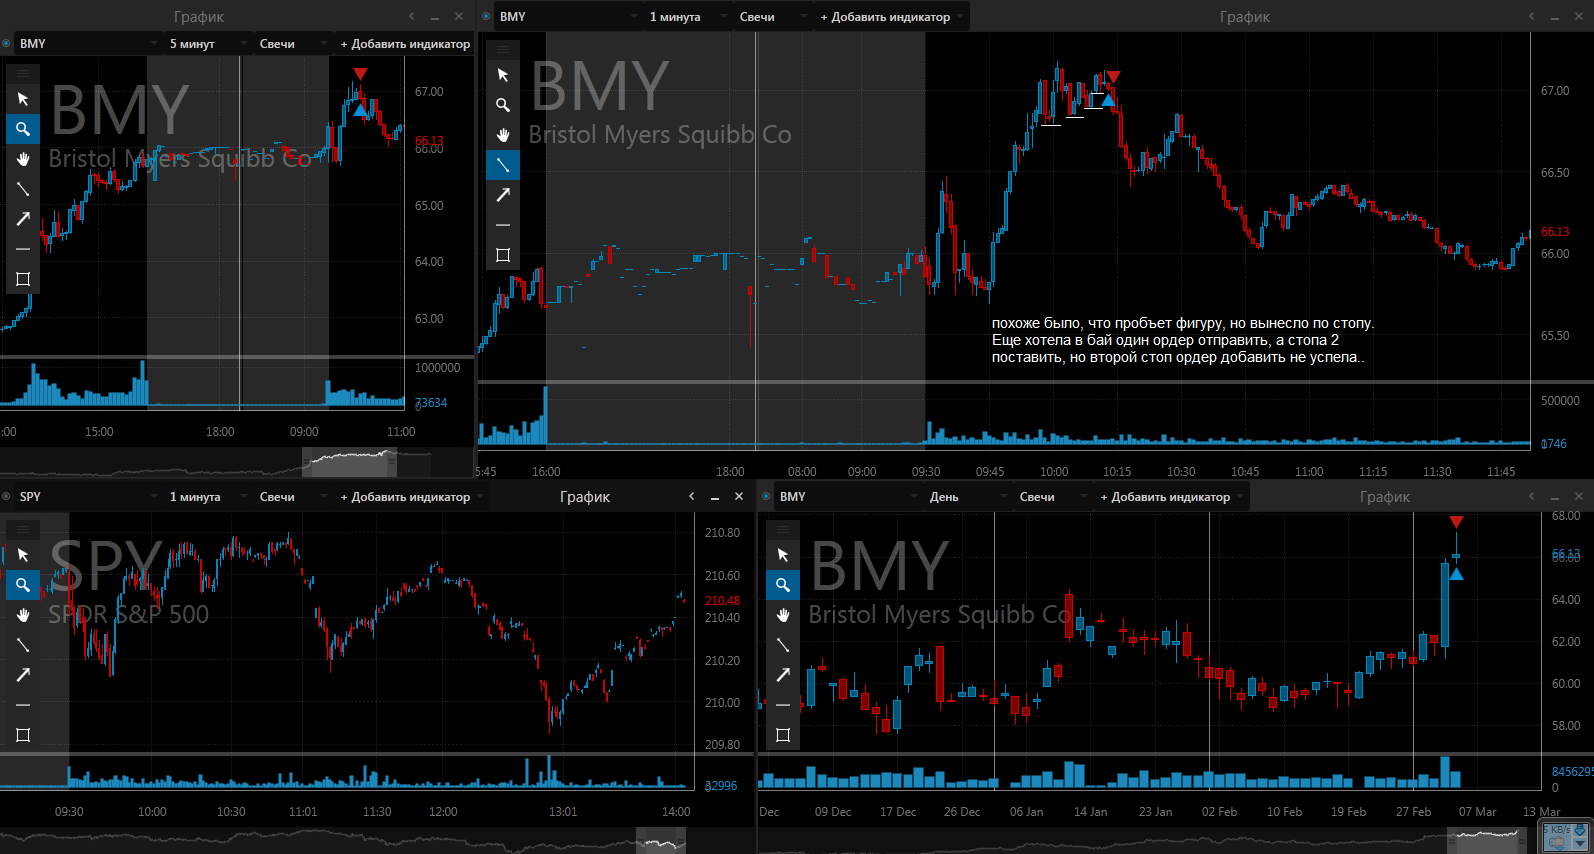Select pointer tool in SPY chart
Viewport: 1594px width, 854px height.
tap(23, 555)
